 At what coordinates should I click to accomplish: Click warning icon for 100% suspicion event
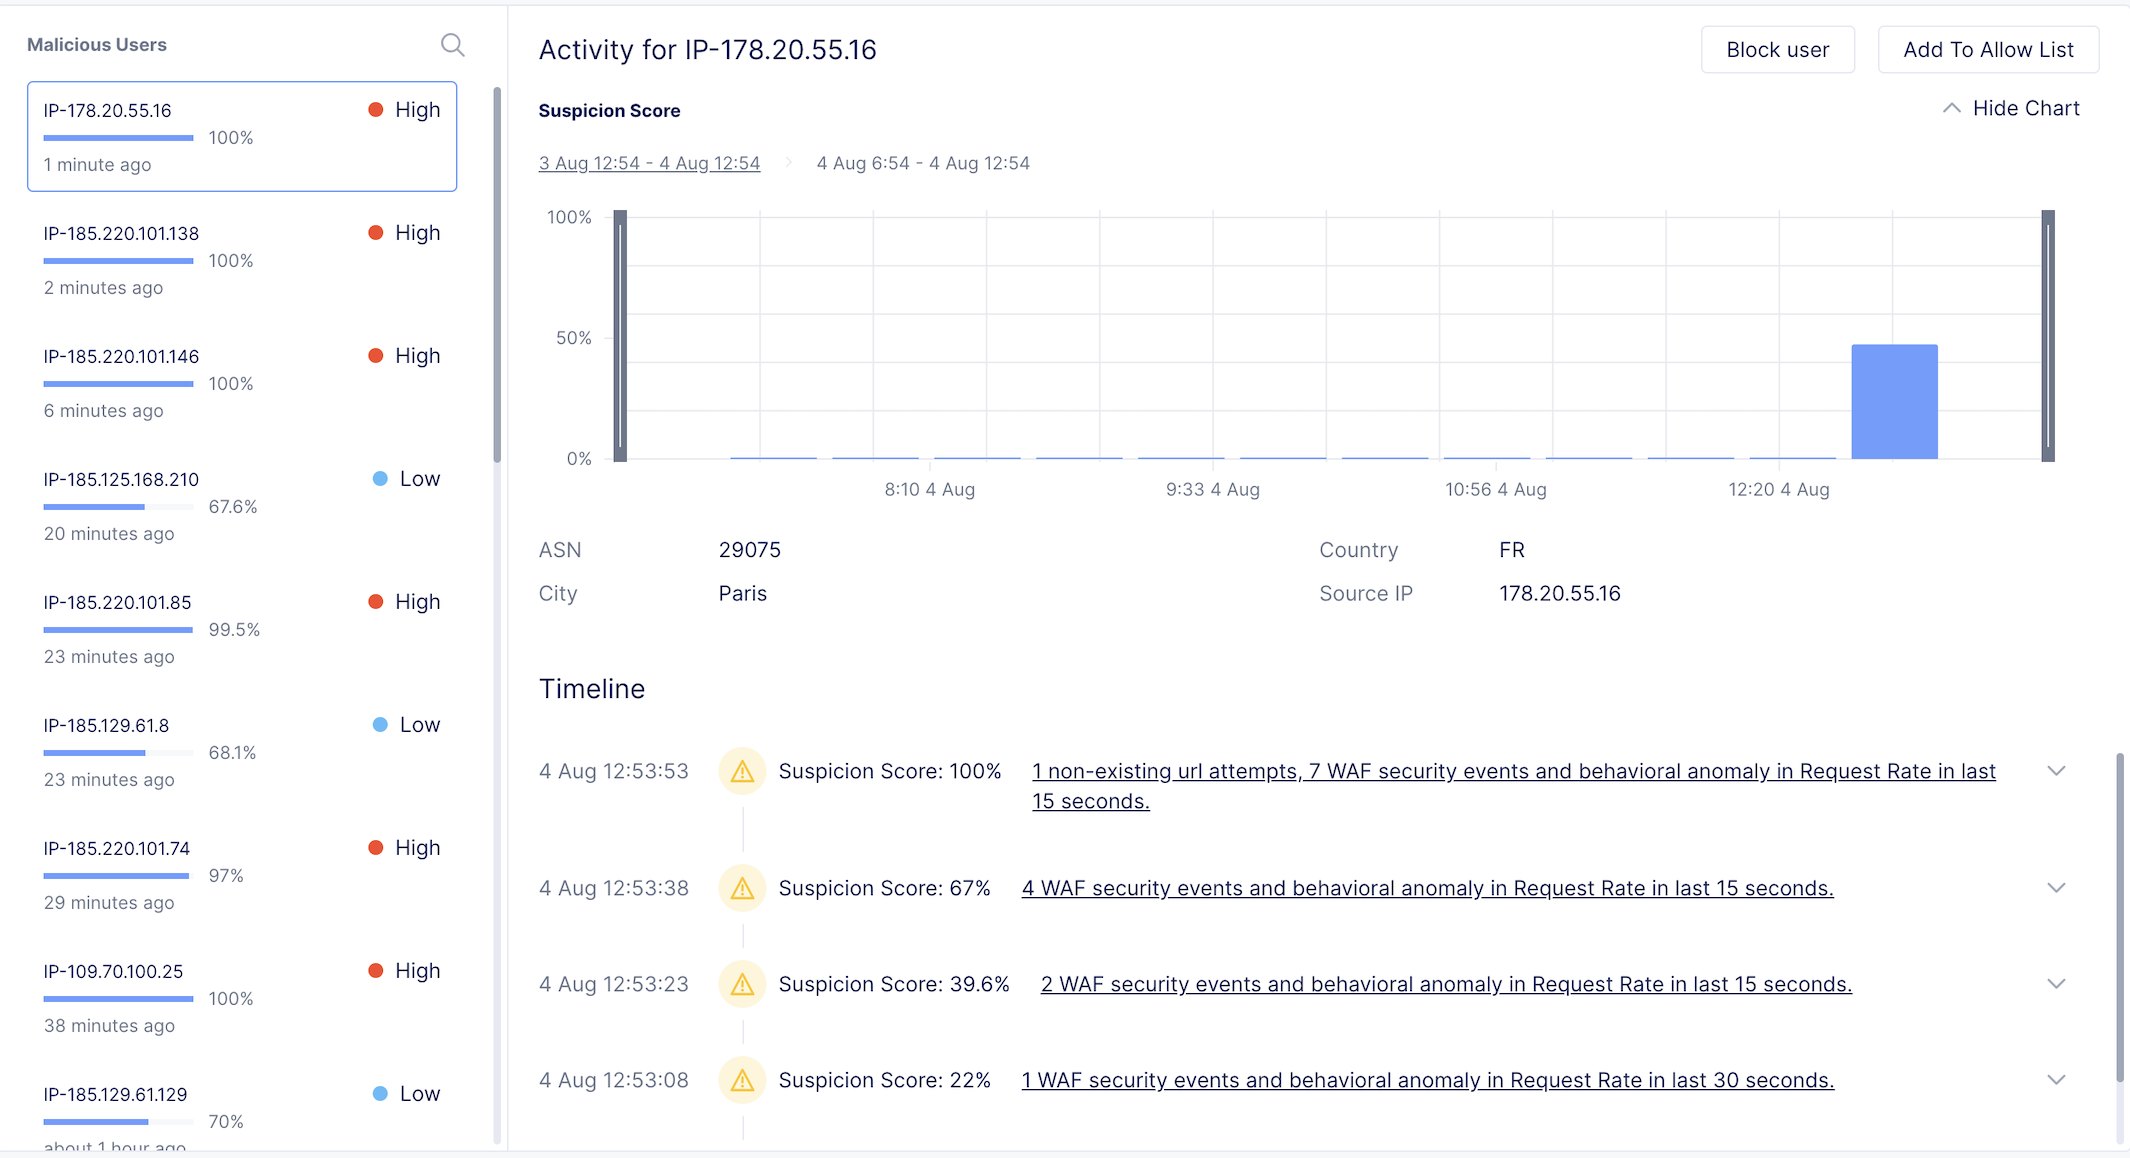[742, 772]
